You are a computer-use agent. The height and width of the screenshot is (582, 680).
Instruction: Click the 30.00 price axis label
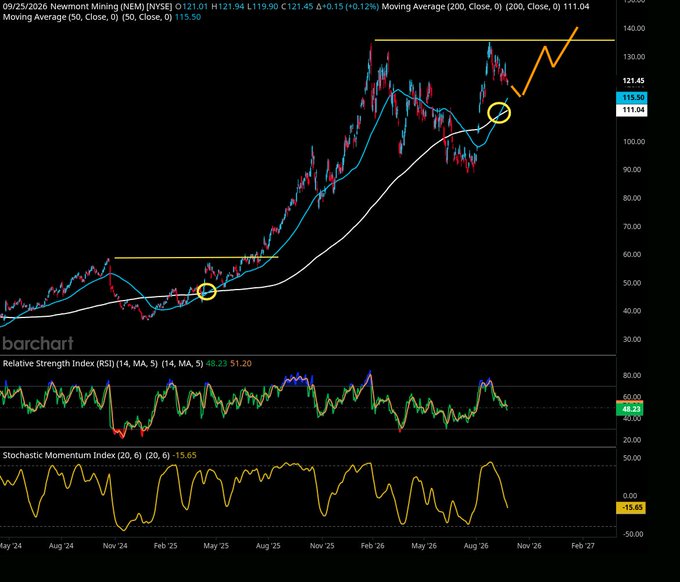pyautogui.click(x=632, y=340)
